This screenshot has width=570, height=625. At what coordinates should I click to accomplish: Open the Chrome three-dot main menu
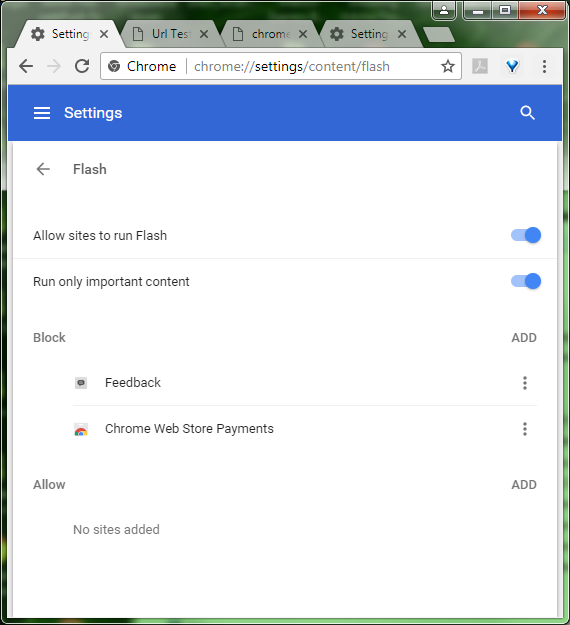coord(544,66)
